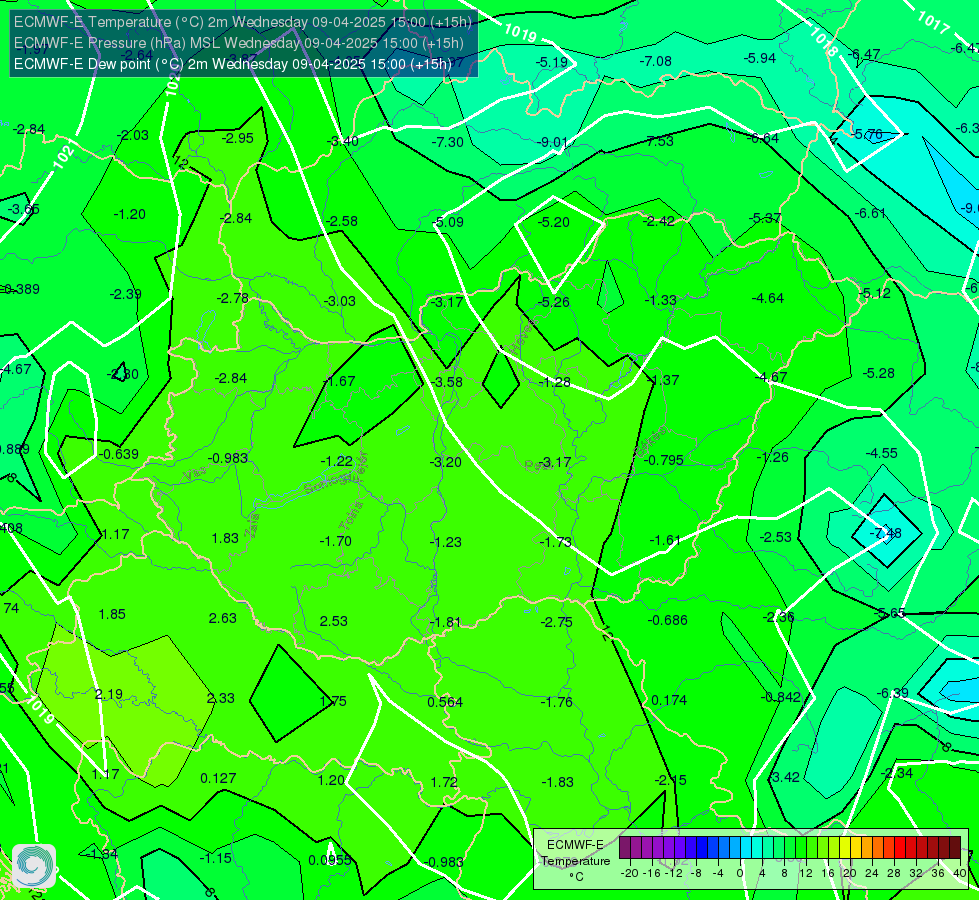Select the ECMWF-E Pressure MSL layer label
This screenshot has height=900, width=979.
[x=239, y=42]
